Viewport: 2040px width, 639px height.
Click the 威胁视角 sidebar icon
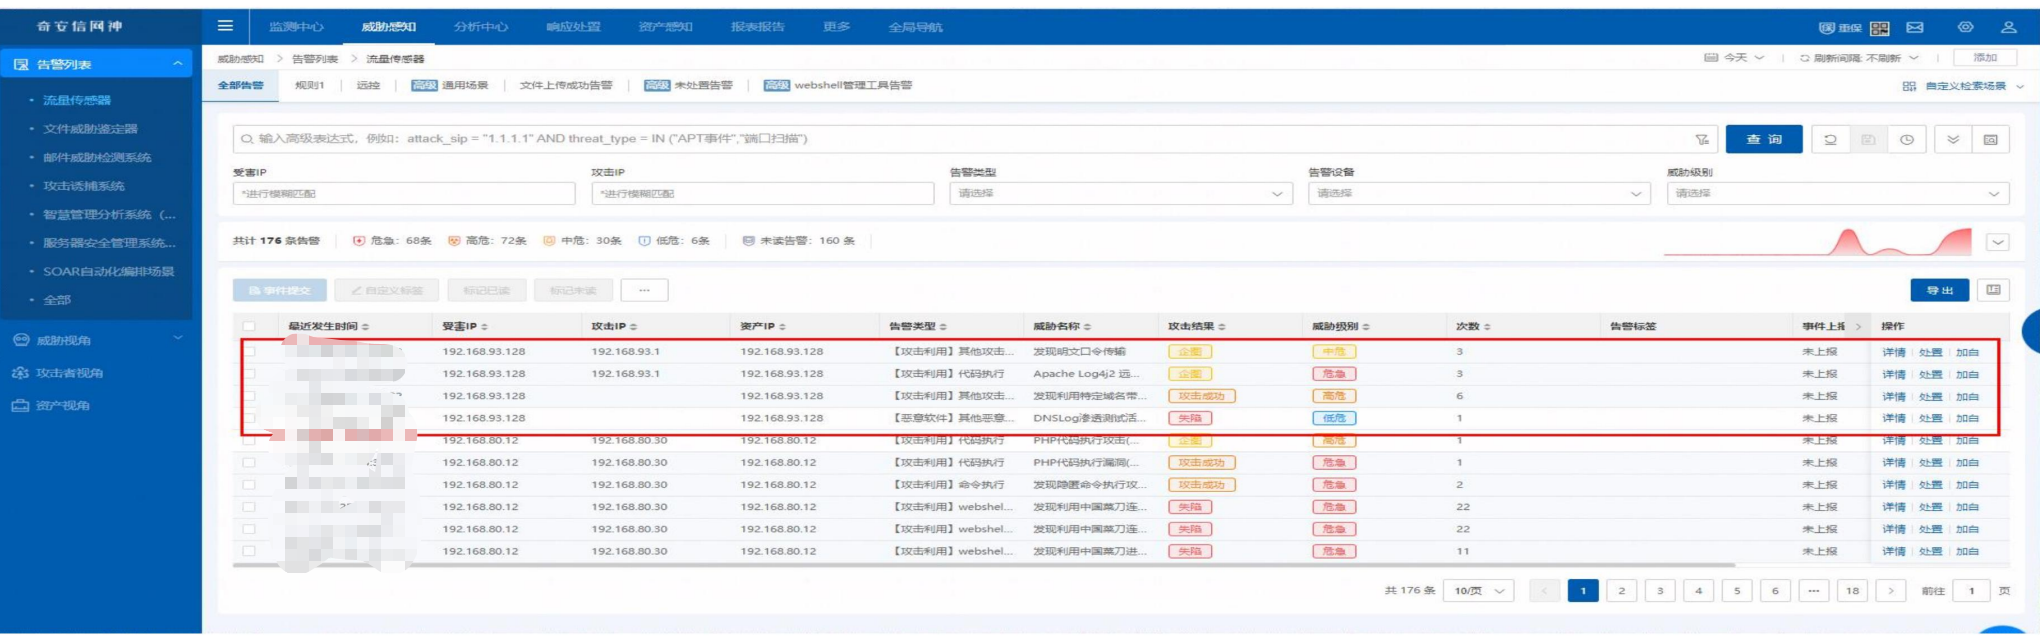pos(21,340)
